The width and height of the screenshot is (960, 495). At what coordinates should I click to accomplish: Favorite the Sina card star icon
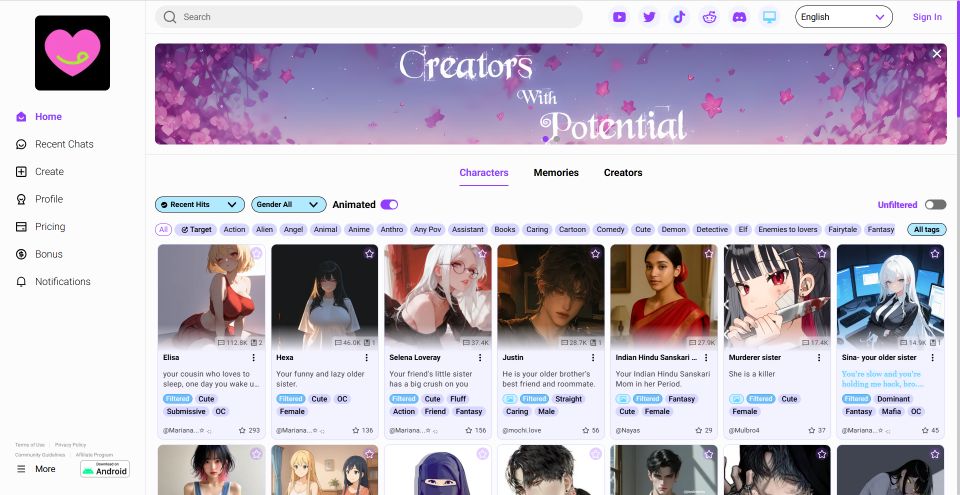pos(935,254)
